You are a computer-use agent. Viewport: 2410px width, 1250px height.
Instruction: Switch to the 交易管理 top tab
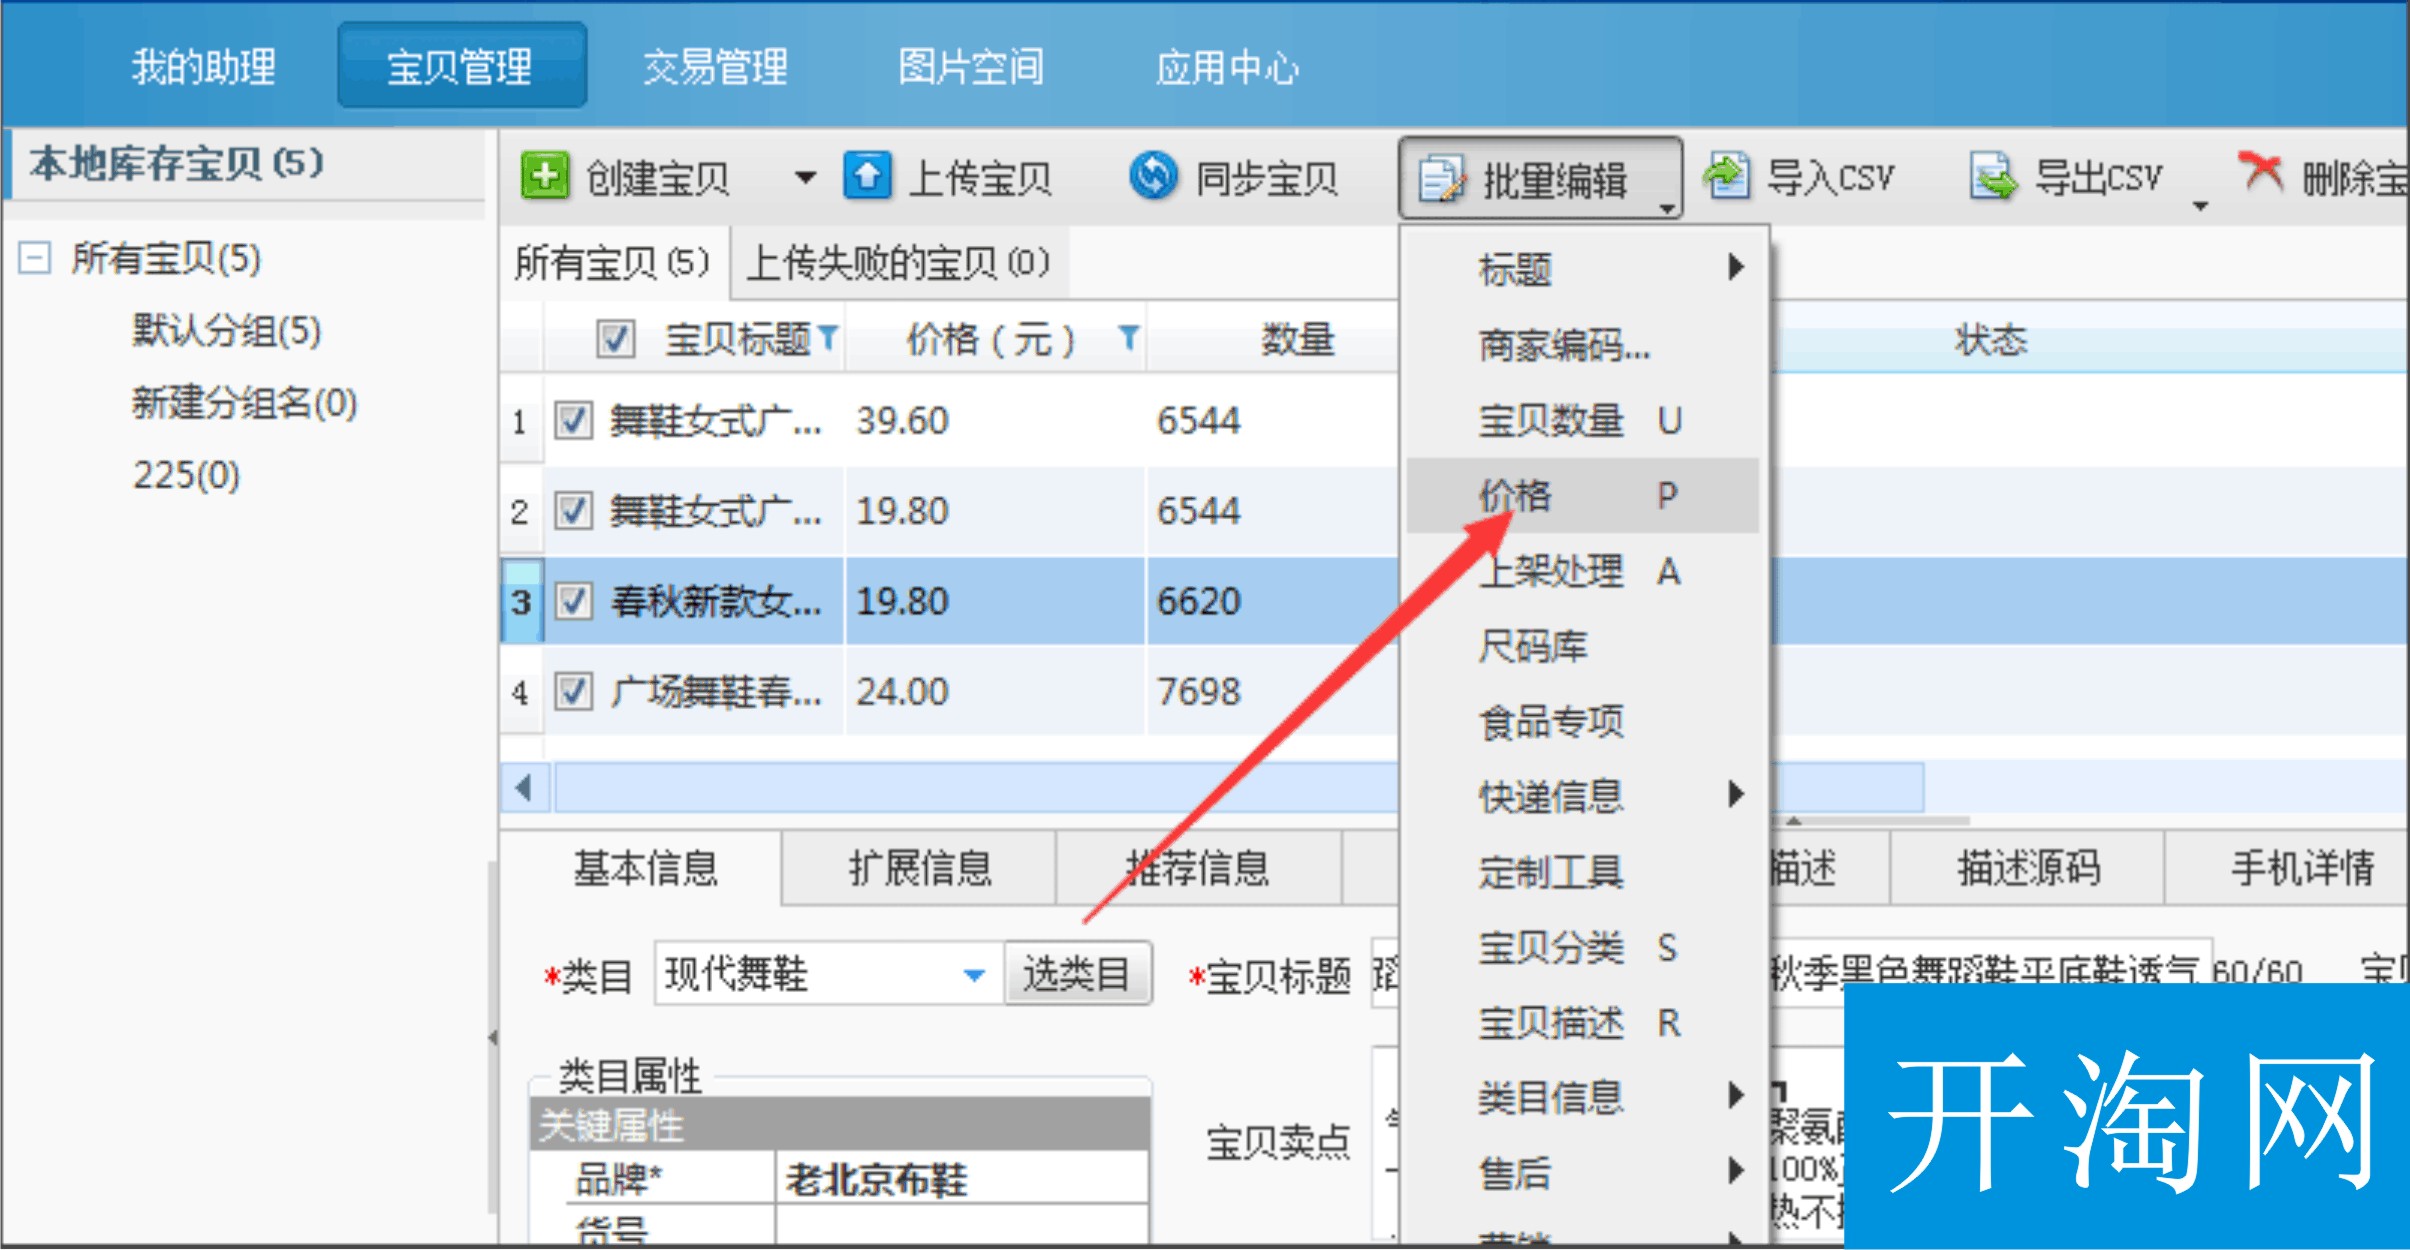coord(716,66)
